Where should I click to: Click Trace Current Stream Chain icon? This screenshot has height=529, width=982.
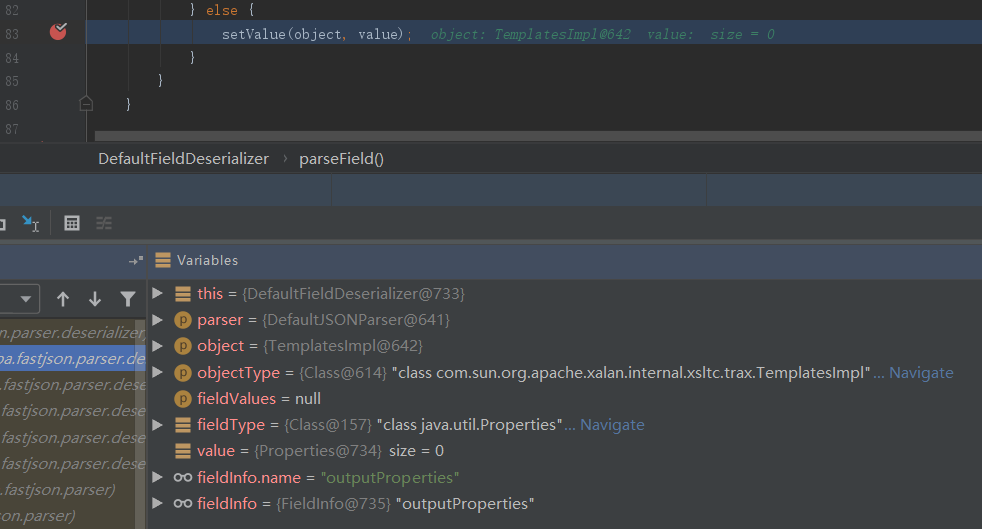tap(103, 223)
